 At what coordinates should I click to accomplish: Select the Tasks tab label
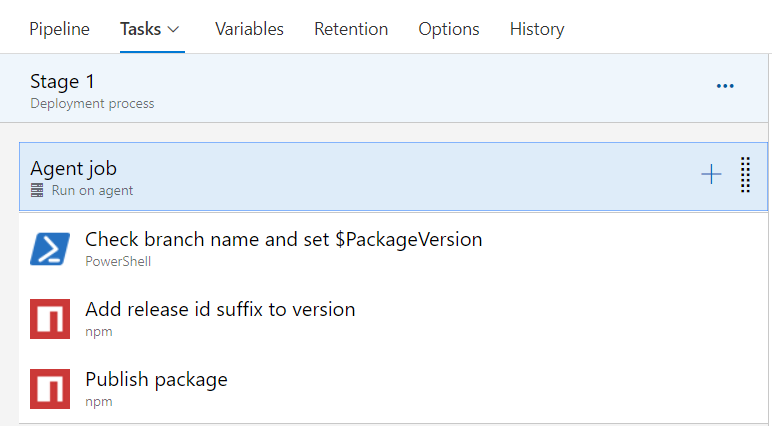pyautogui.click(x=140, y=29)
